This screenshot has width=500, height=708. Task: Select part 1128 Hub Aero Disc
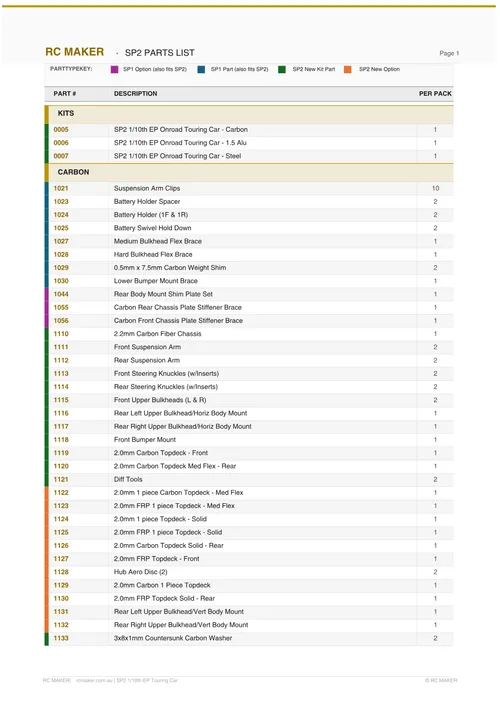tap(61, 572)
